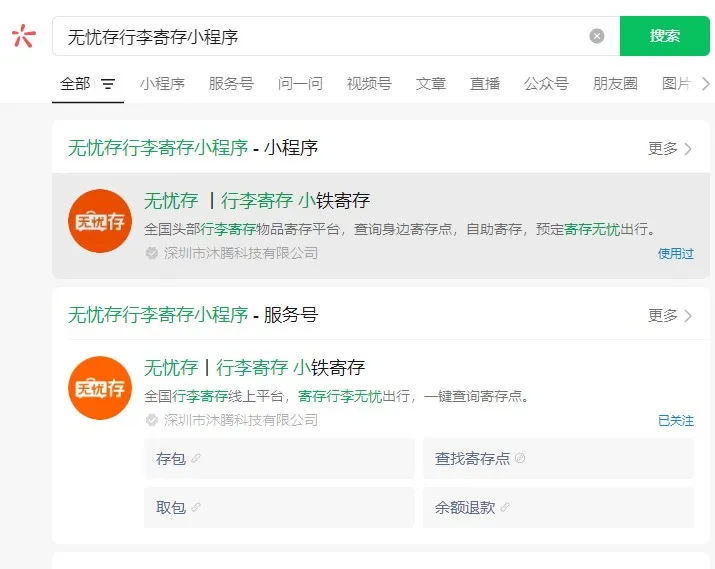The image size is (715, 569).
Task: Click the clear search text X icon
Action: pos(597,36)
